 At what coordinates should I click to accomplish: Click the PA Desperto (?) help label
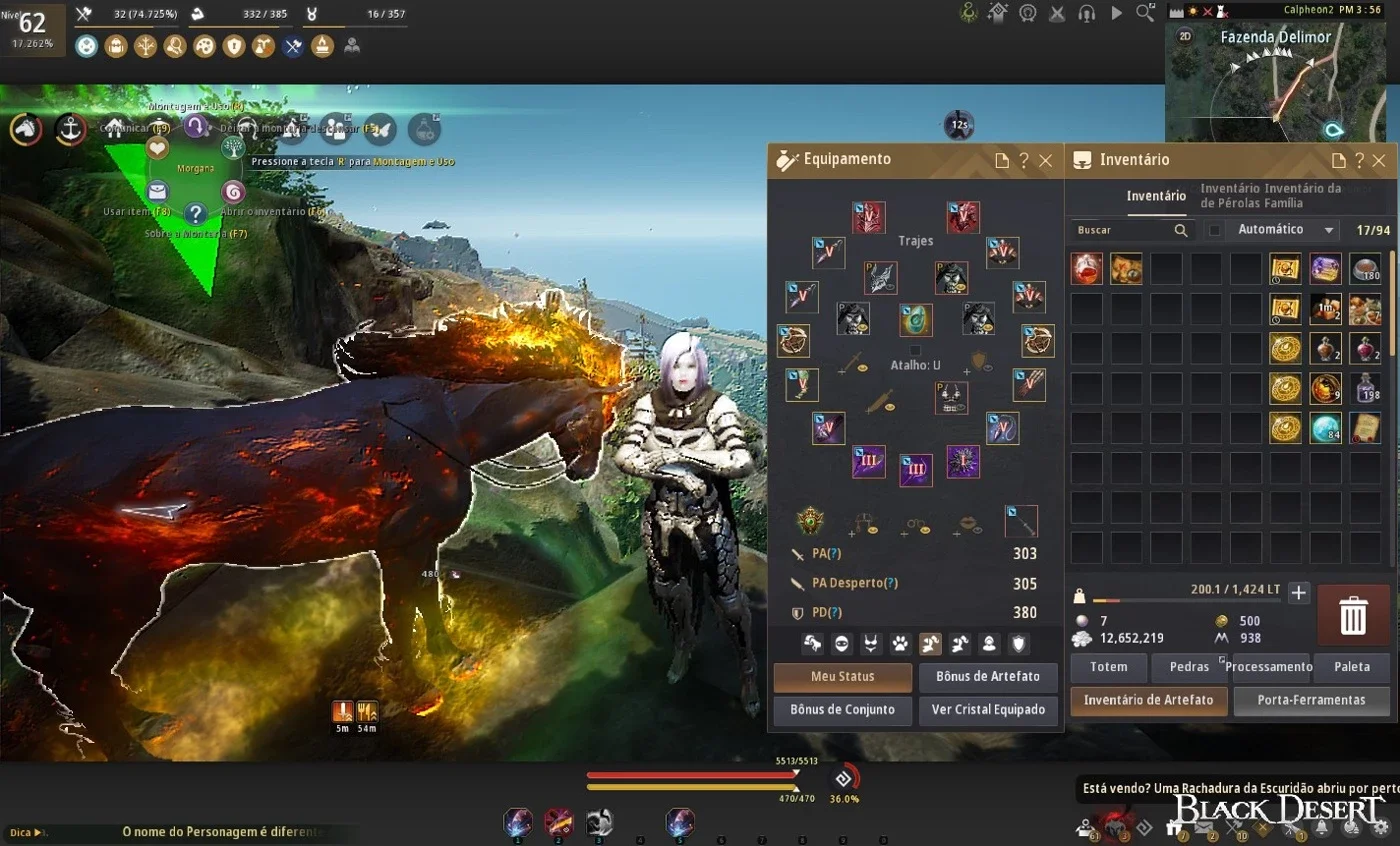(855, 584)
